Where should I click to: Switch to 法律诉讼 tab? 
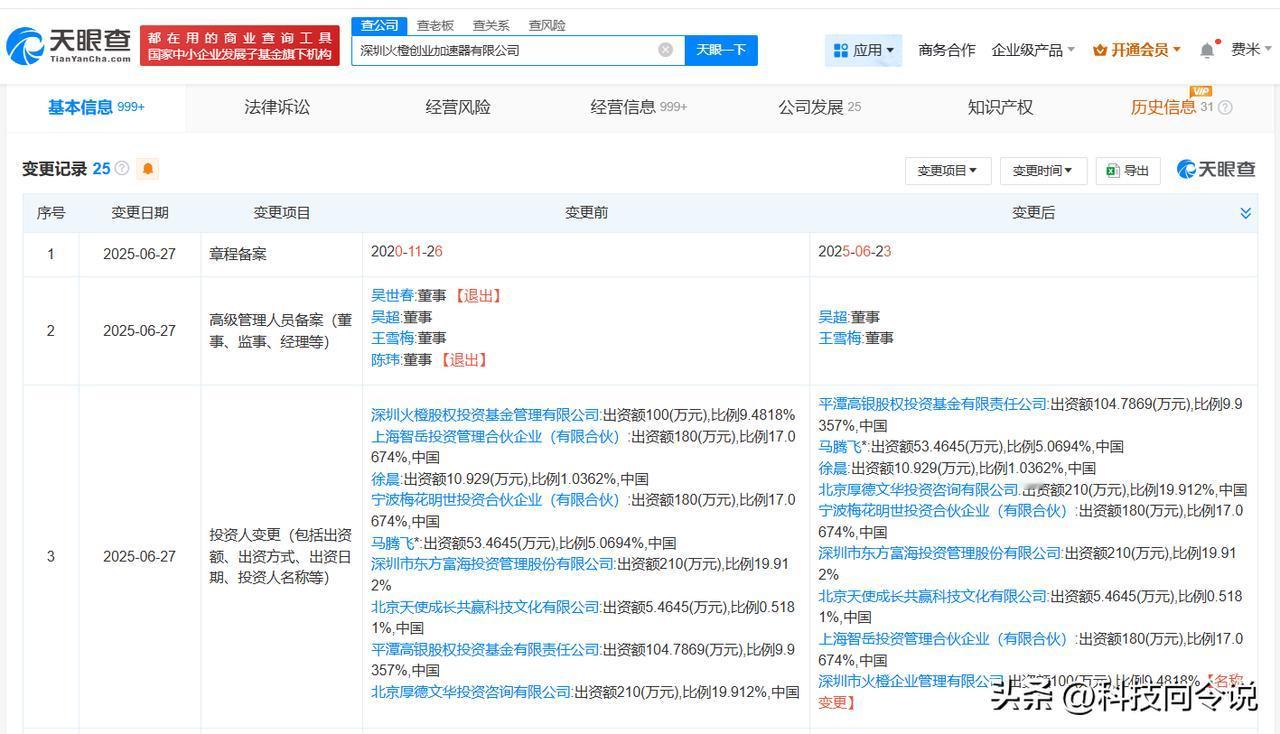(277, 107)
